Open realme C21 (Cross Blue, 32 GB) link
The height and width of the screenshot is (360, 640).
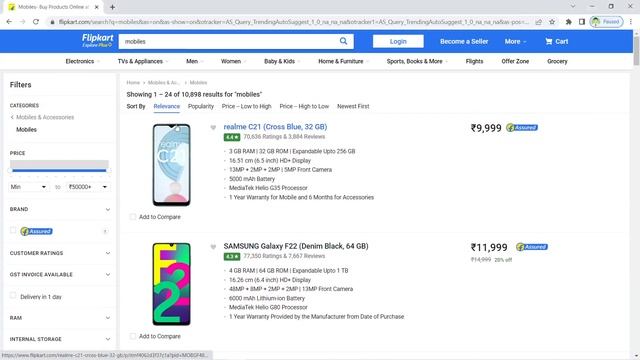(275, 127)
